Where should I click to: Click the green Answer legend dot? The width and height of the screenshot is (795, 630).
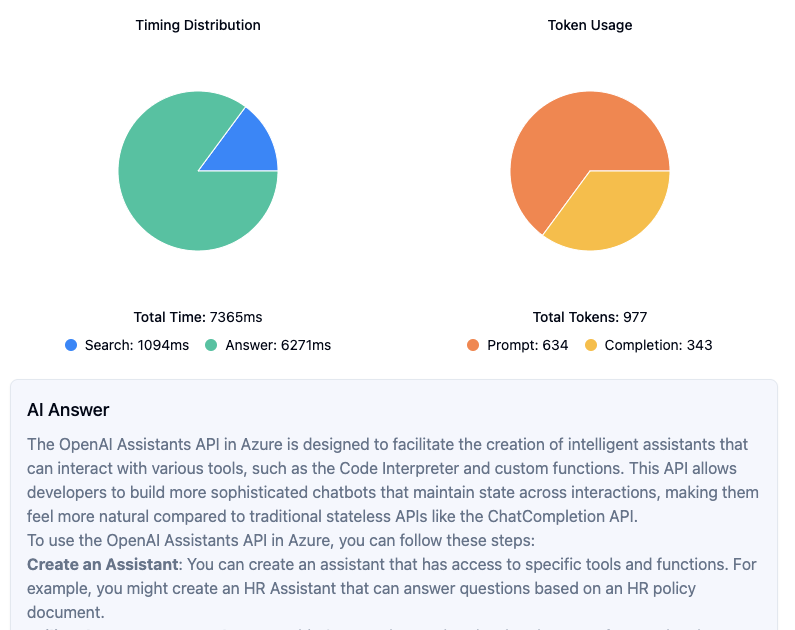pyautogui.click(x=211, y=345)
